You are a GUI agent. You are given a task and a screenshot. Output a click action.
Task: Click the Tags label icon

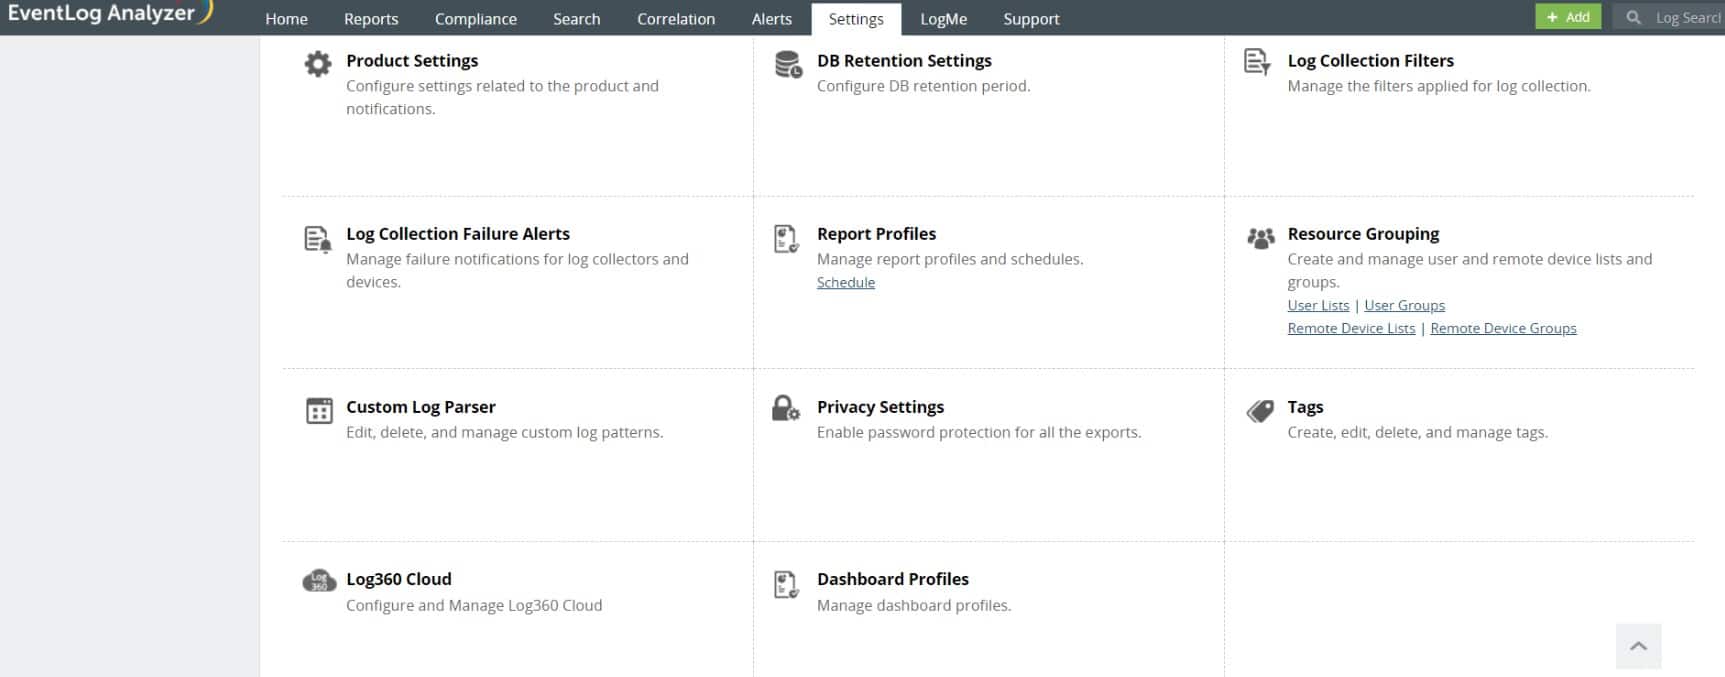pyautogui.click(x=1260, y=411)
